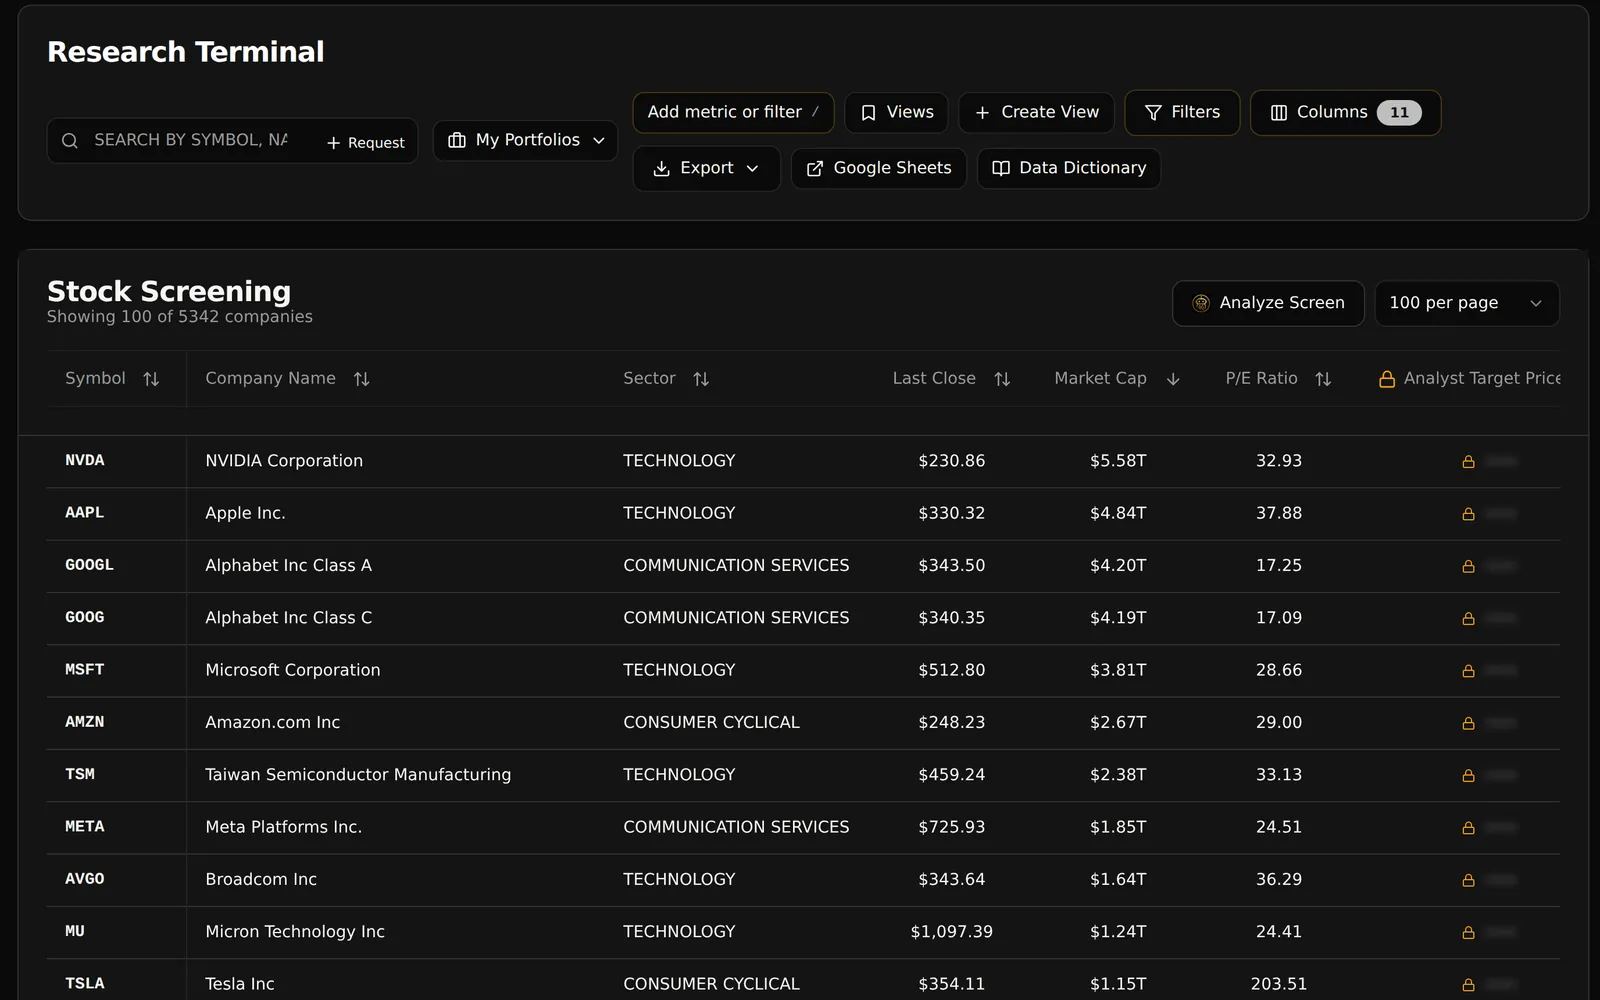Click Taiwan Semiconductor Manufacturing row name
The width and height of the screenshot is (1600, 1000).
358,775
